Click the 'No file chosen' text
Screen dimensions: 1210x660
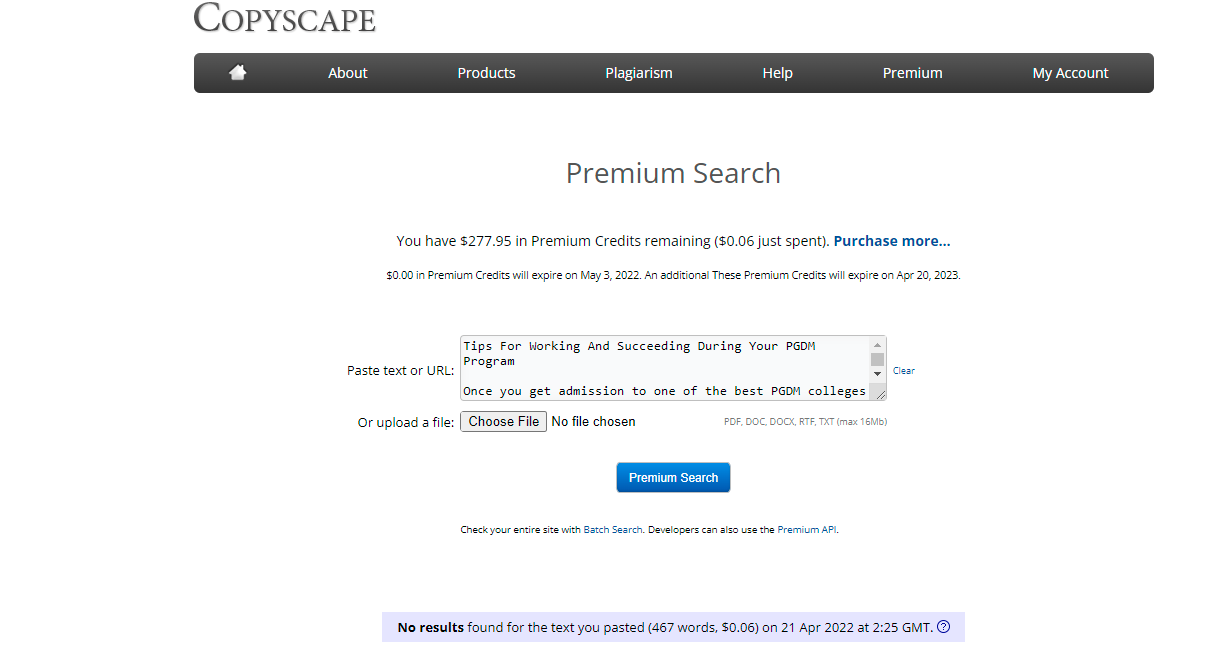coord(594,422)
